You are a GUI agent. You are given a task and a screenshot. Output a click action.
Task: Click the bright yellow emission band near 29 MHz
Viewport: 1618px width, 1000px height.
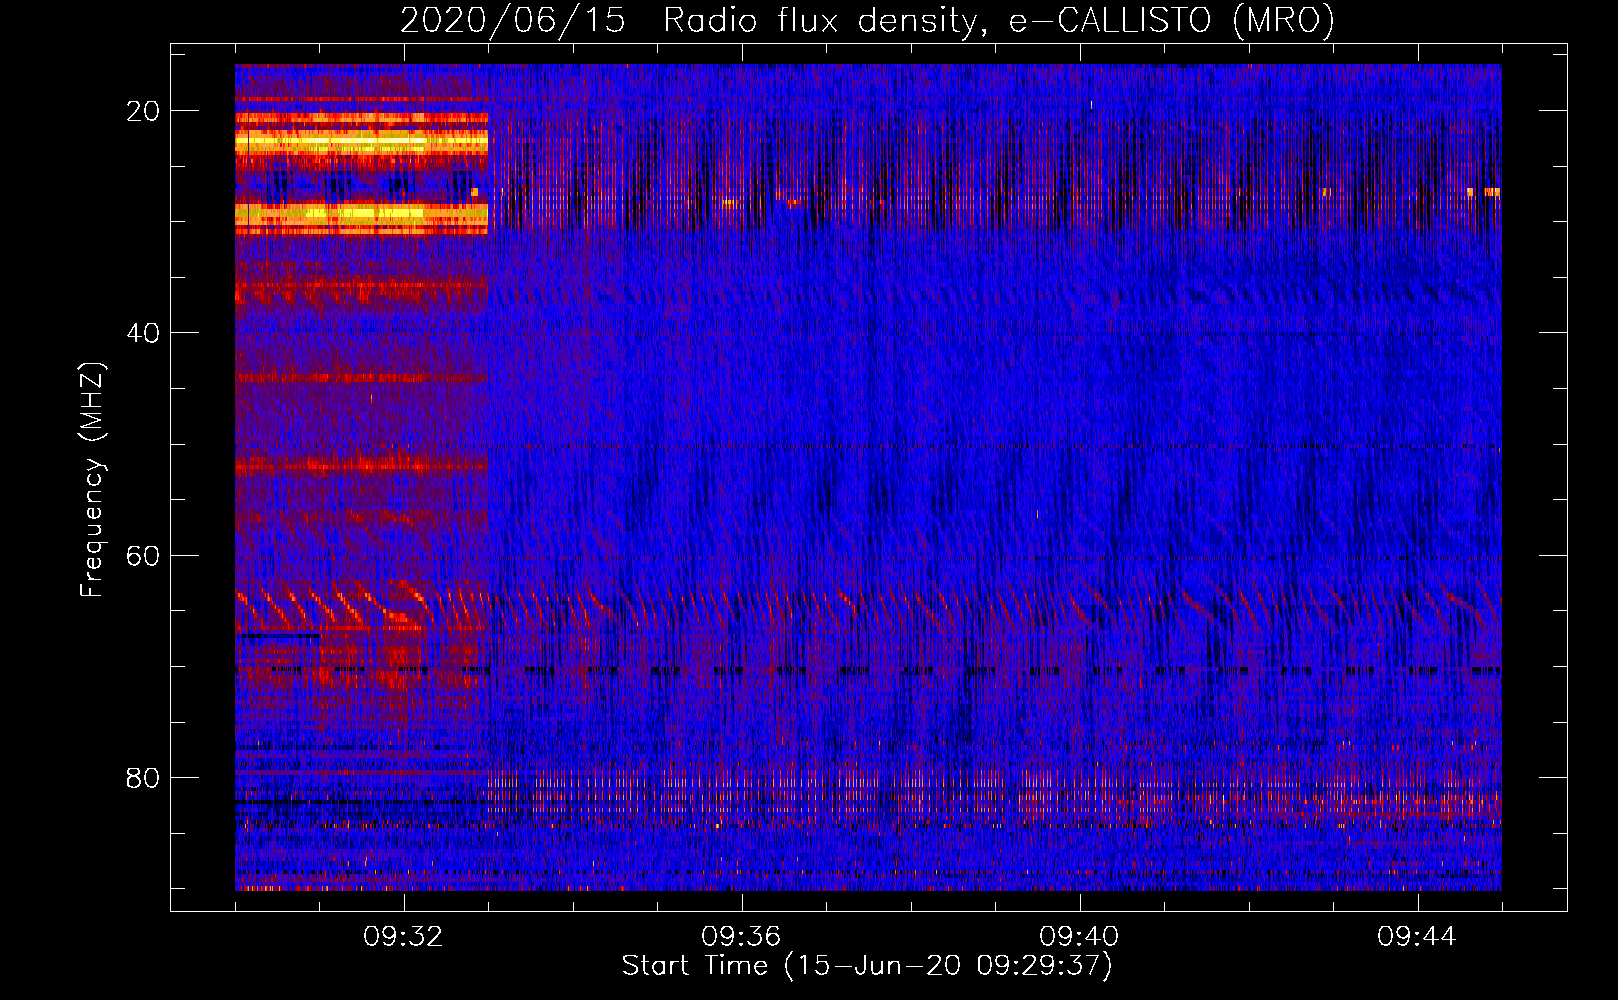click(x=361, y=214)
